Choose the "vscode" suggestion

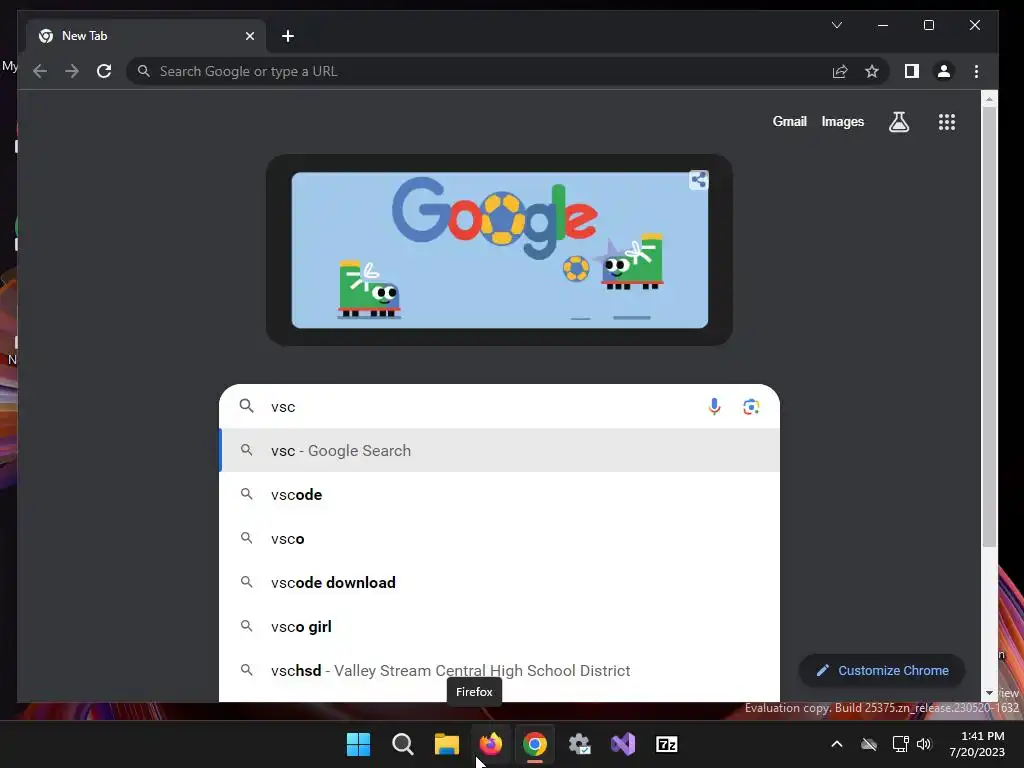point(500,494)
